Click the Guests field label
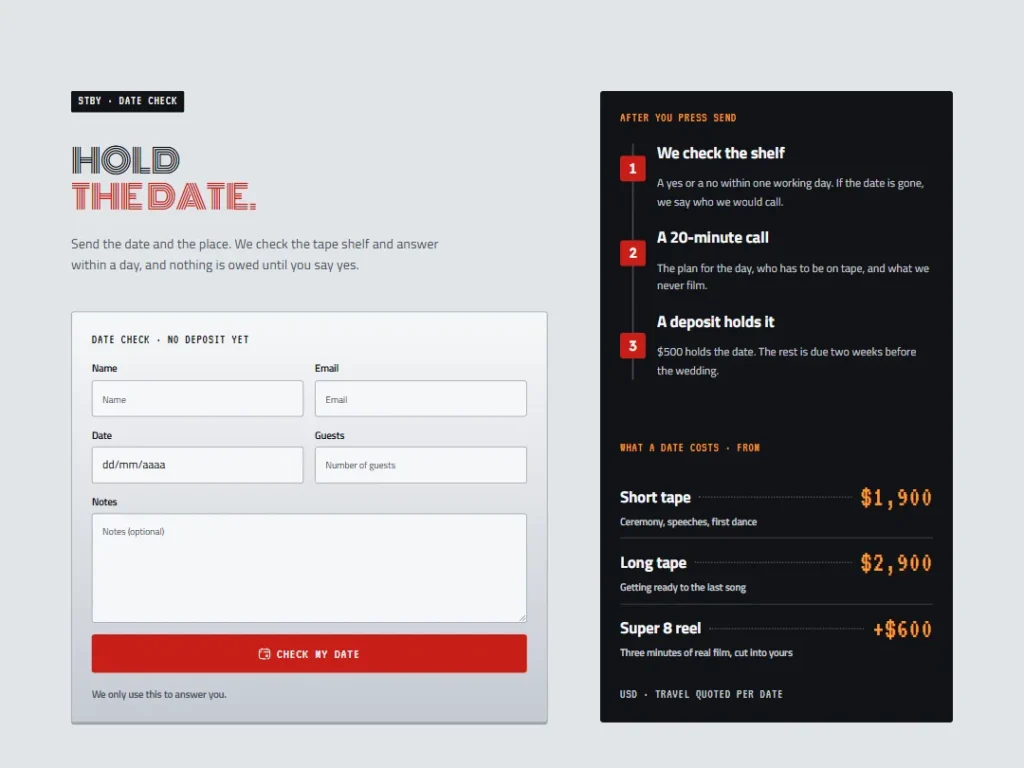 [x=329, y=436]
